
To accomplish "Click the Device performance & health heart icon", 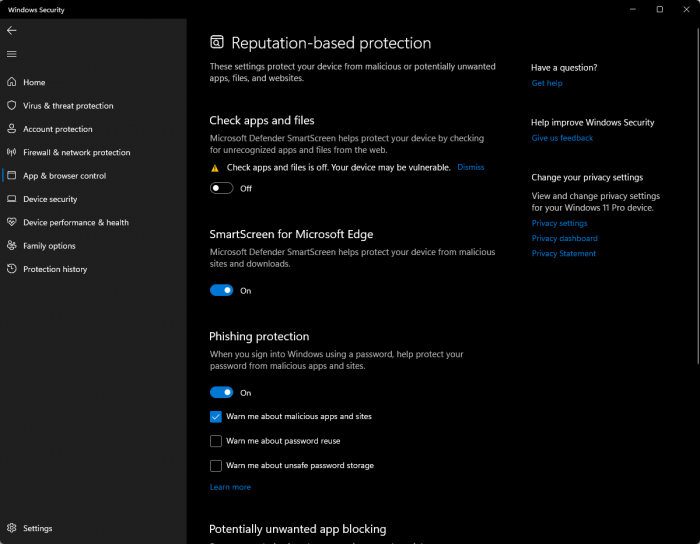I will click(x=12, y=222).
